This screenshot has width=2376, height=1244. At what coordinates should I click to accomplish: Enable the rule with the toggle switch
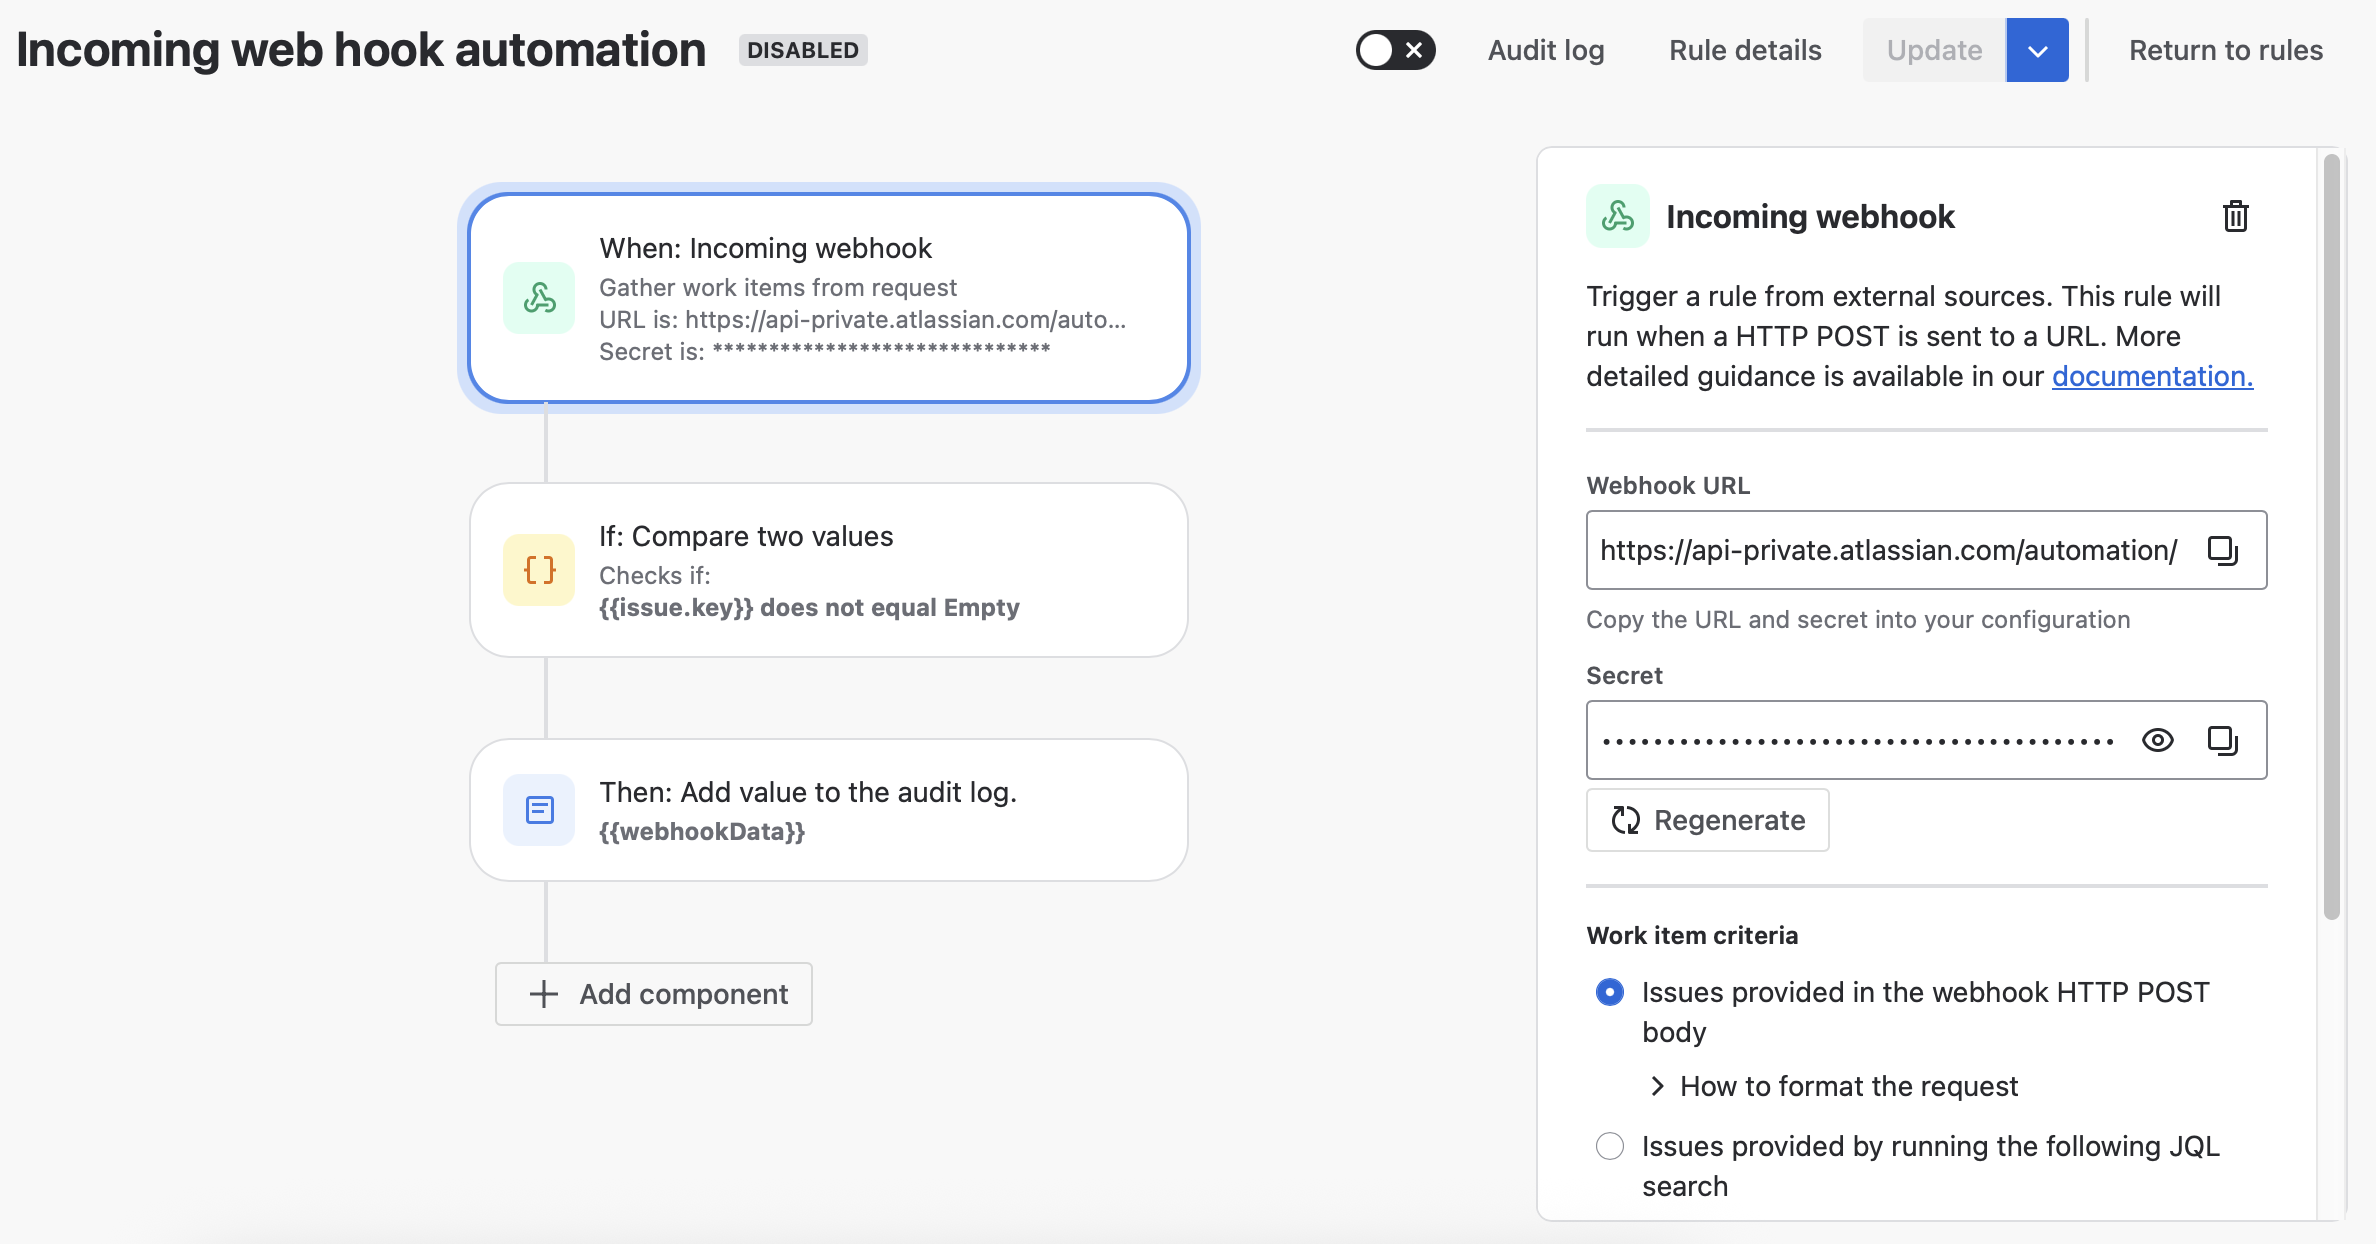1395,50
